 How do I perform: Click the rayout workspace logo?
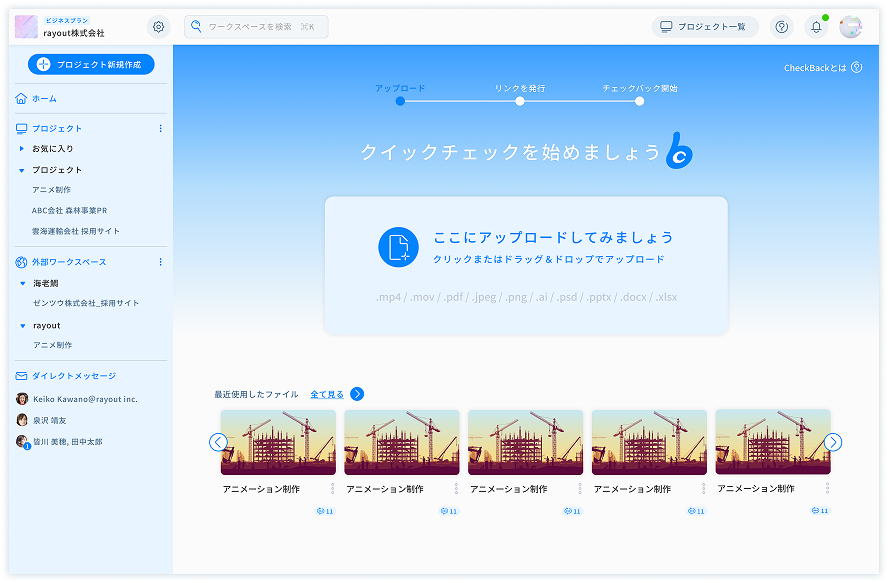click(26, 27)
